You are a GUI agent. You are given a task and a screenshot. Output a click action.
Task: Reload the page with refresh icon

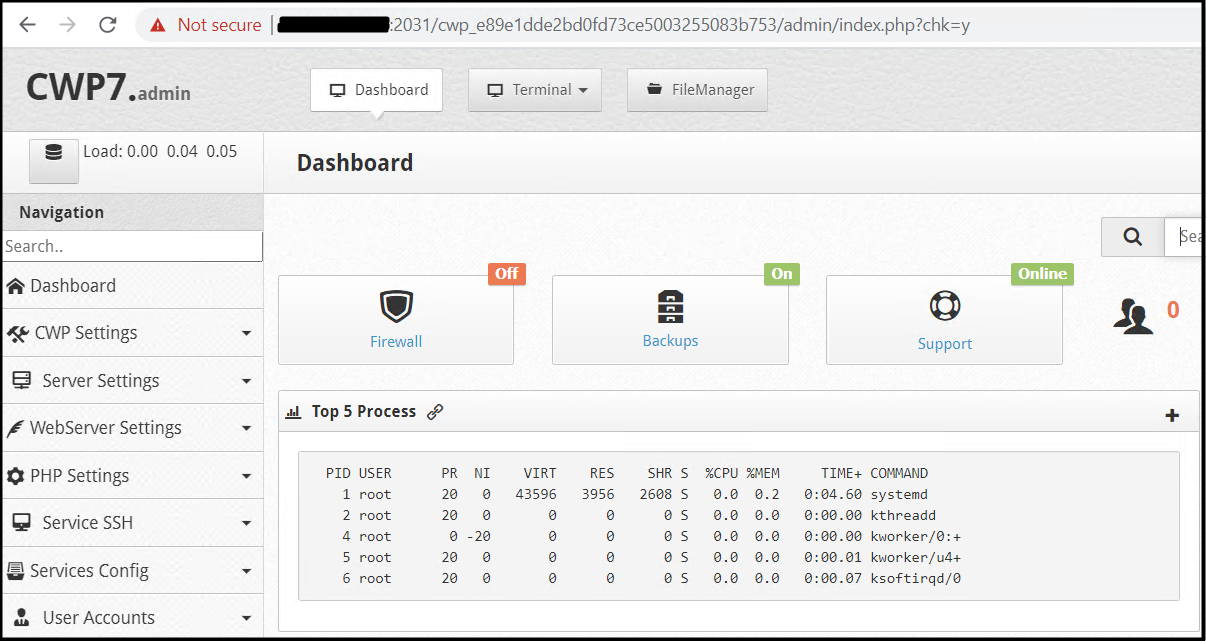tap(108, 25)
